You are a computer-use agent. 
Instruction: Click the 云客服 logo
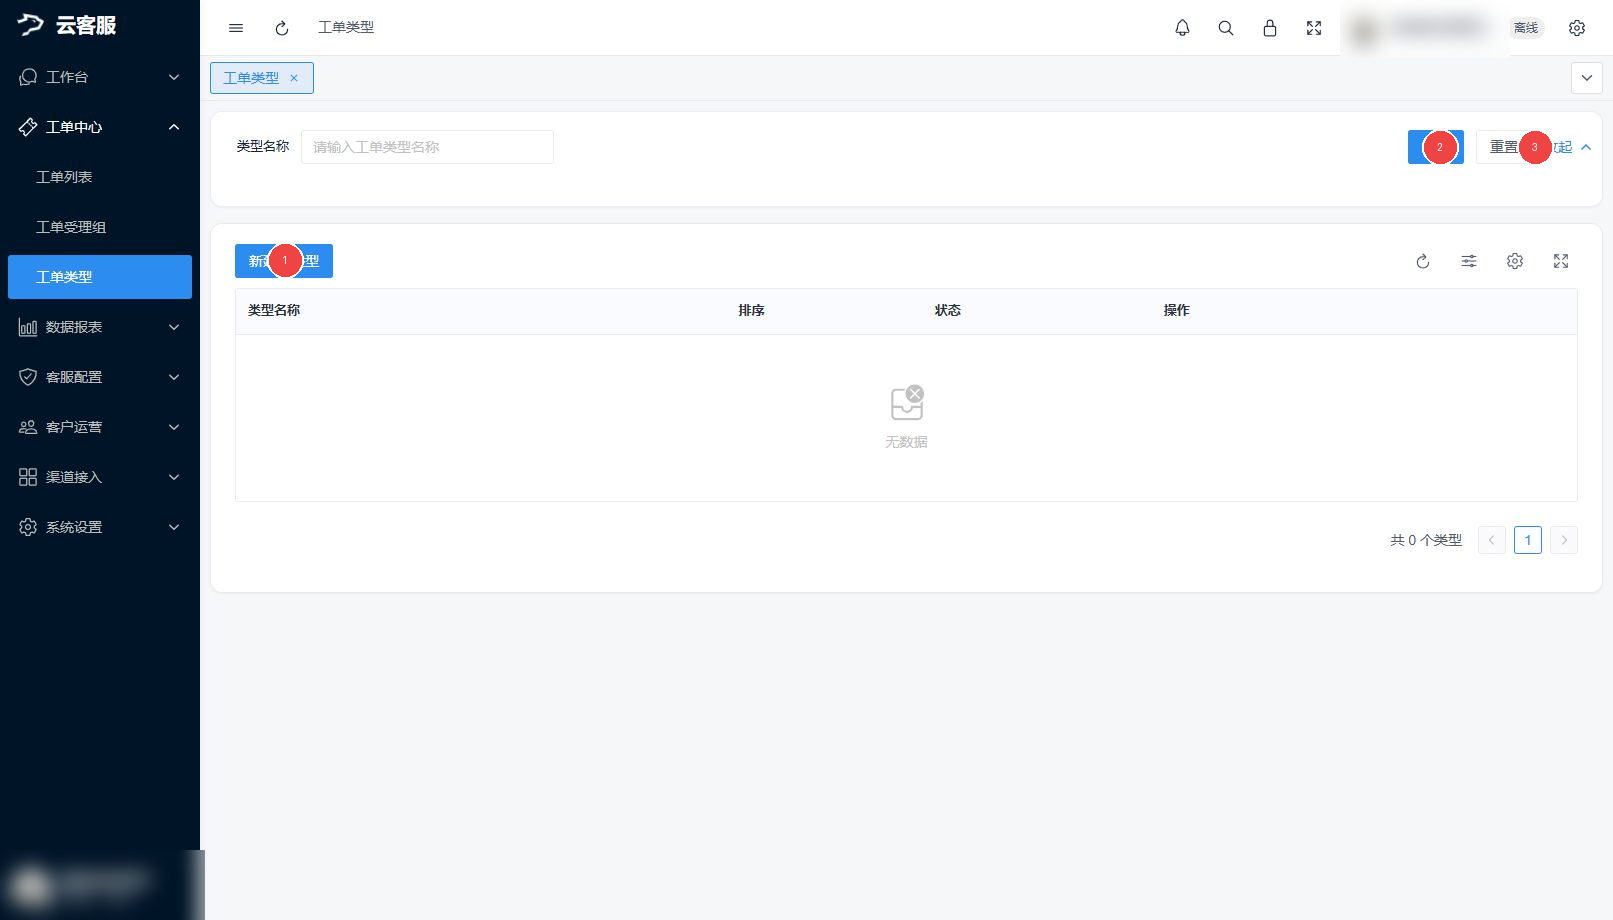coord(67,25)
